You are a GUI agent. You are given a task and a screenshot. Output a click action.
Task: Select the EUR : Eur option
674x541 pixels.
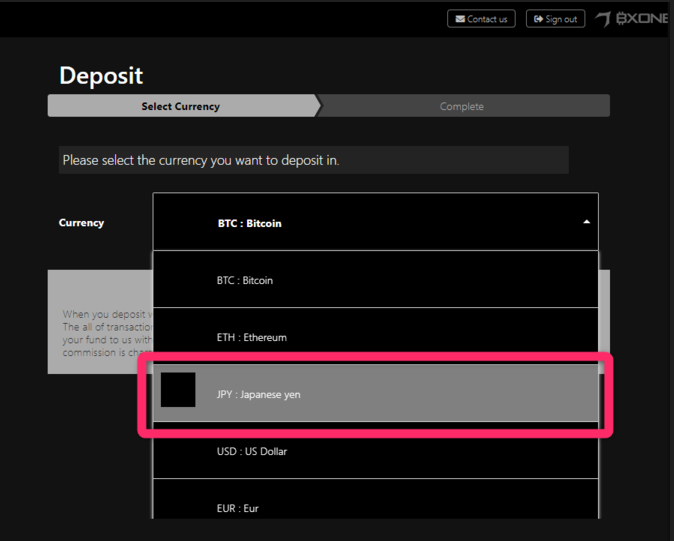click(x=238, y=508)
